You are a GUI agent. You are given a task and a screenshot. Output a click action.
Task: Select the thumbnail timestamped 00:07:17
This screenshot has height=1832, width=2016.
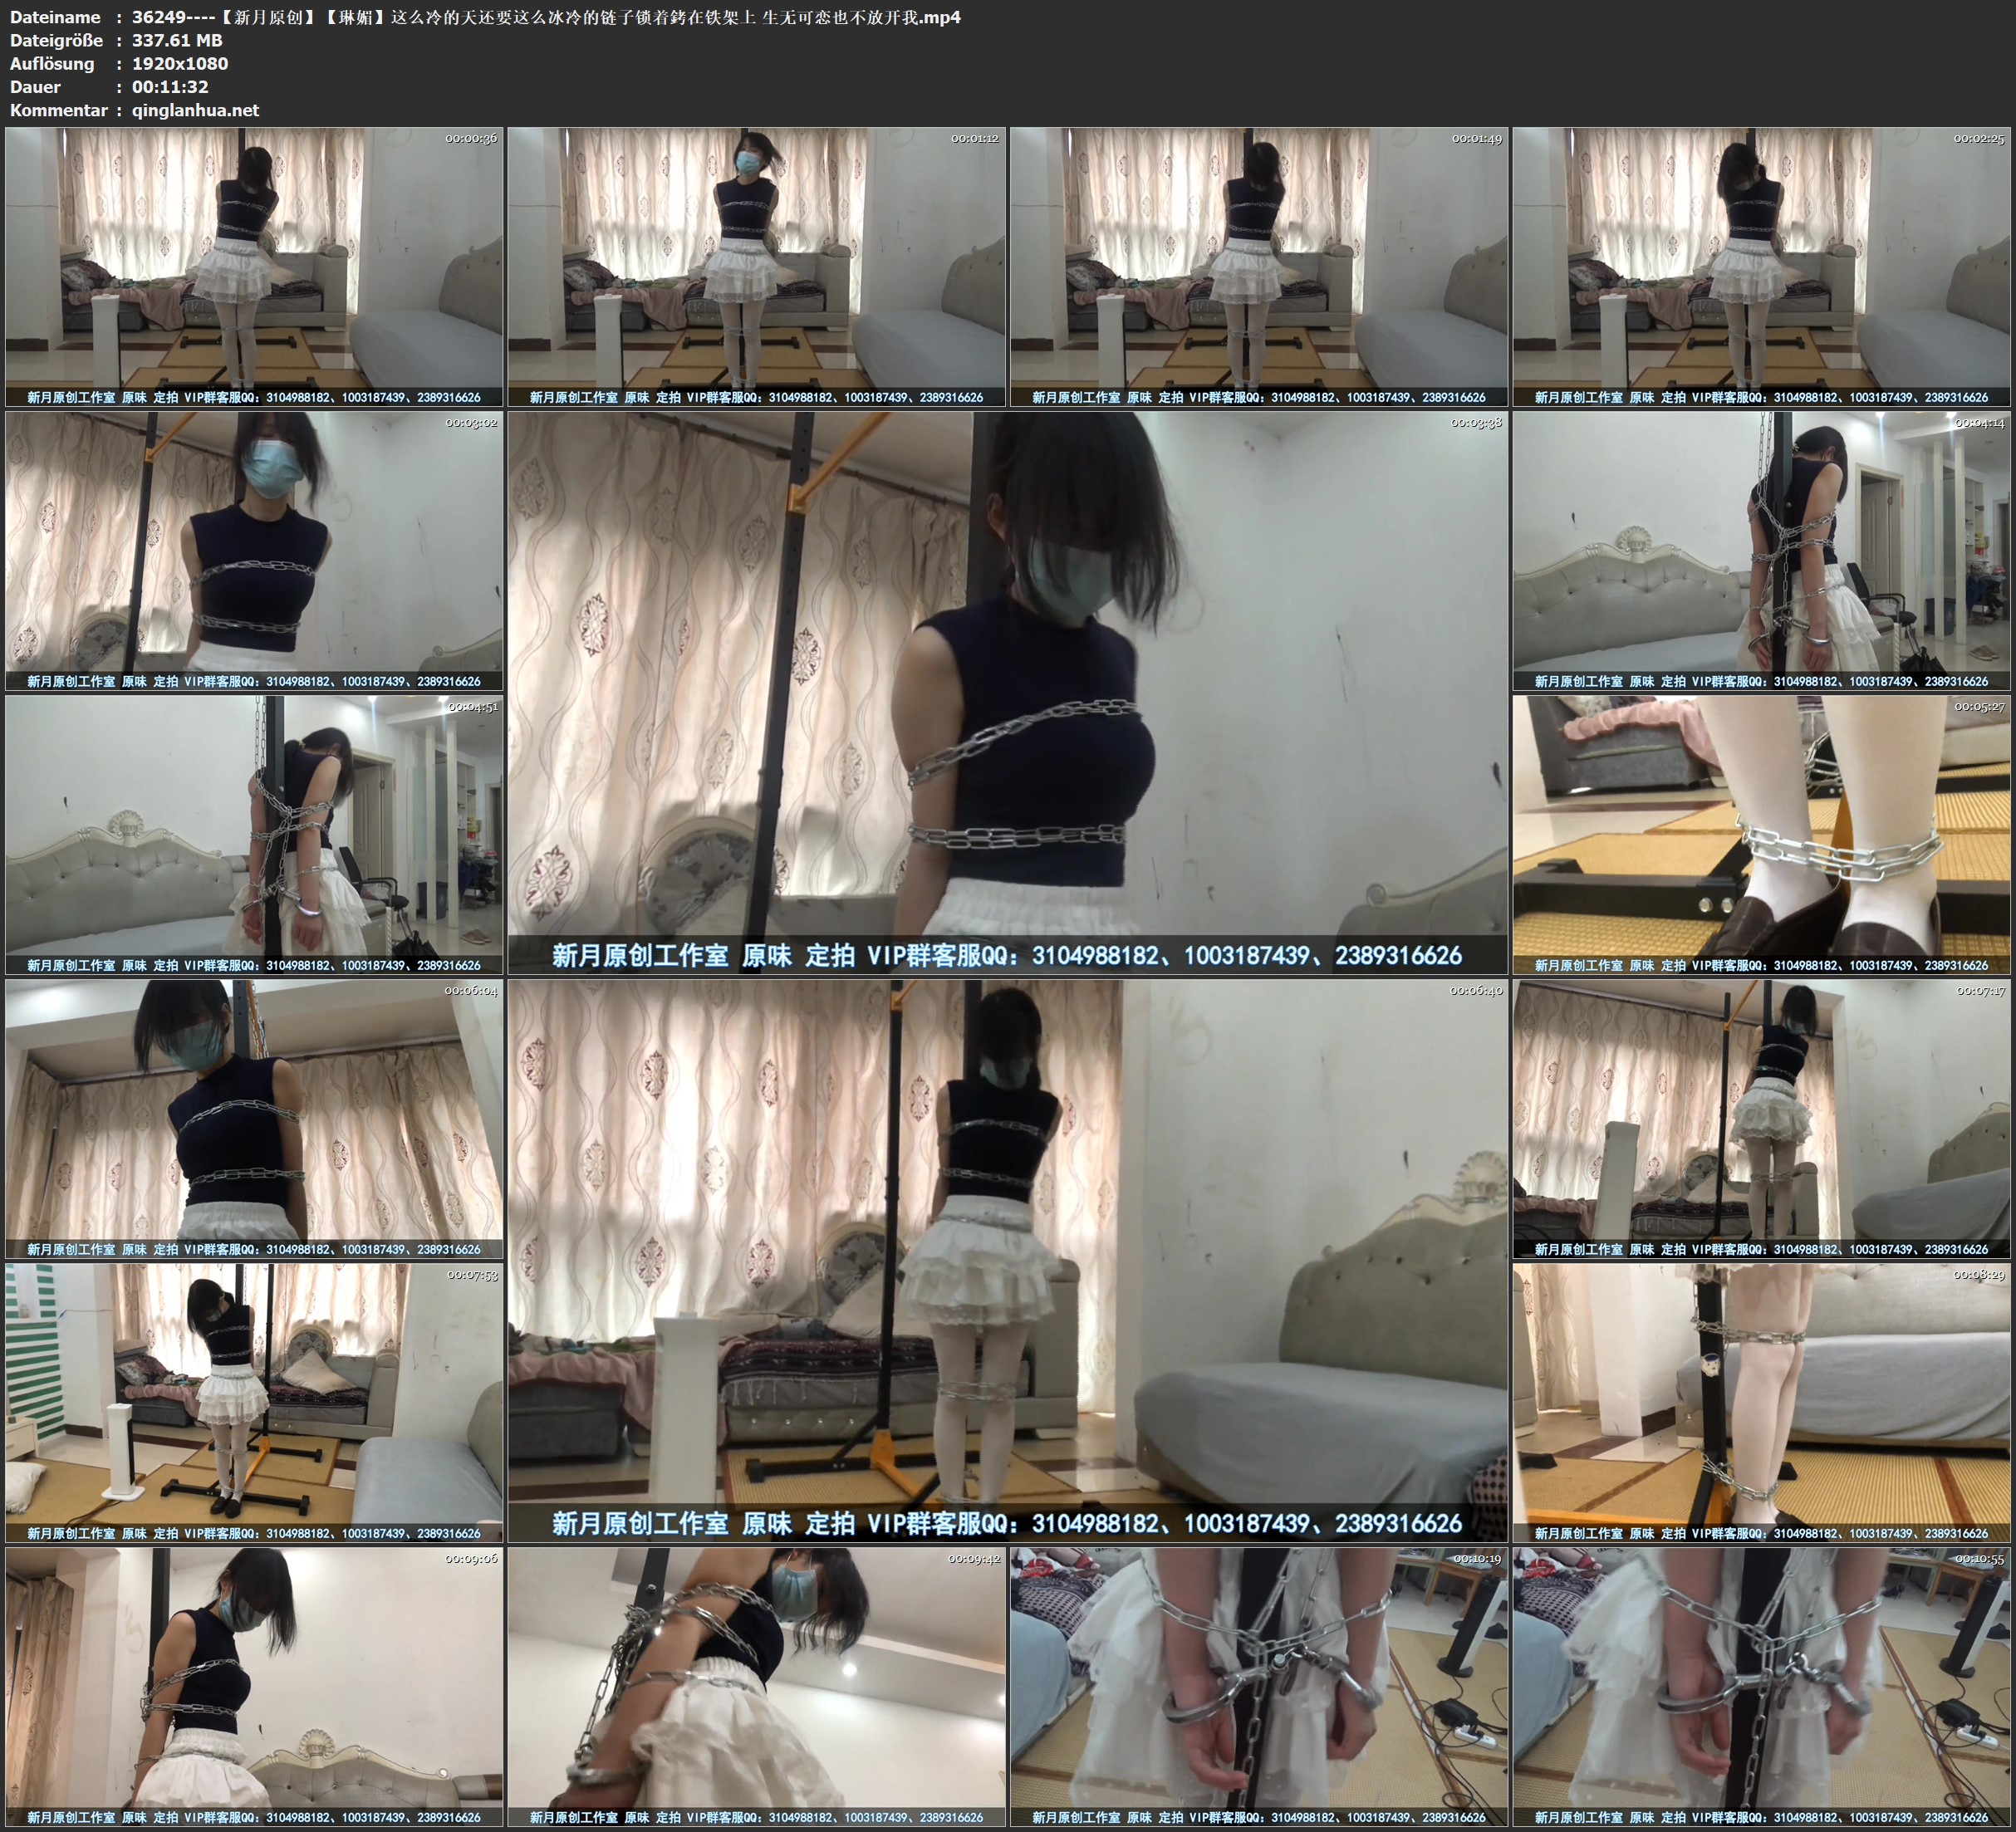tap(1761, 1119)
